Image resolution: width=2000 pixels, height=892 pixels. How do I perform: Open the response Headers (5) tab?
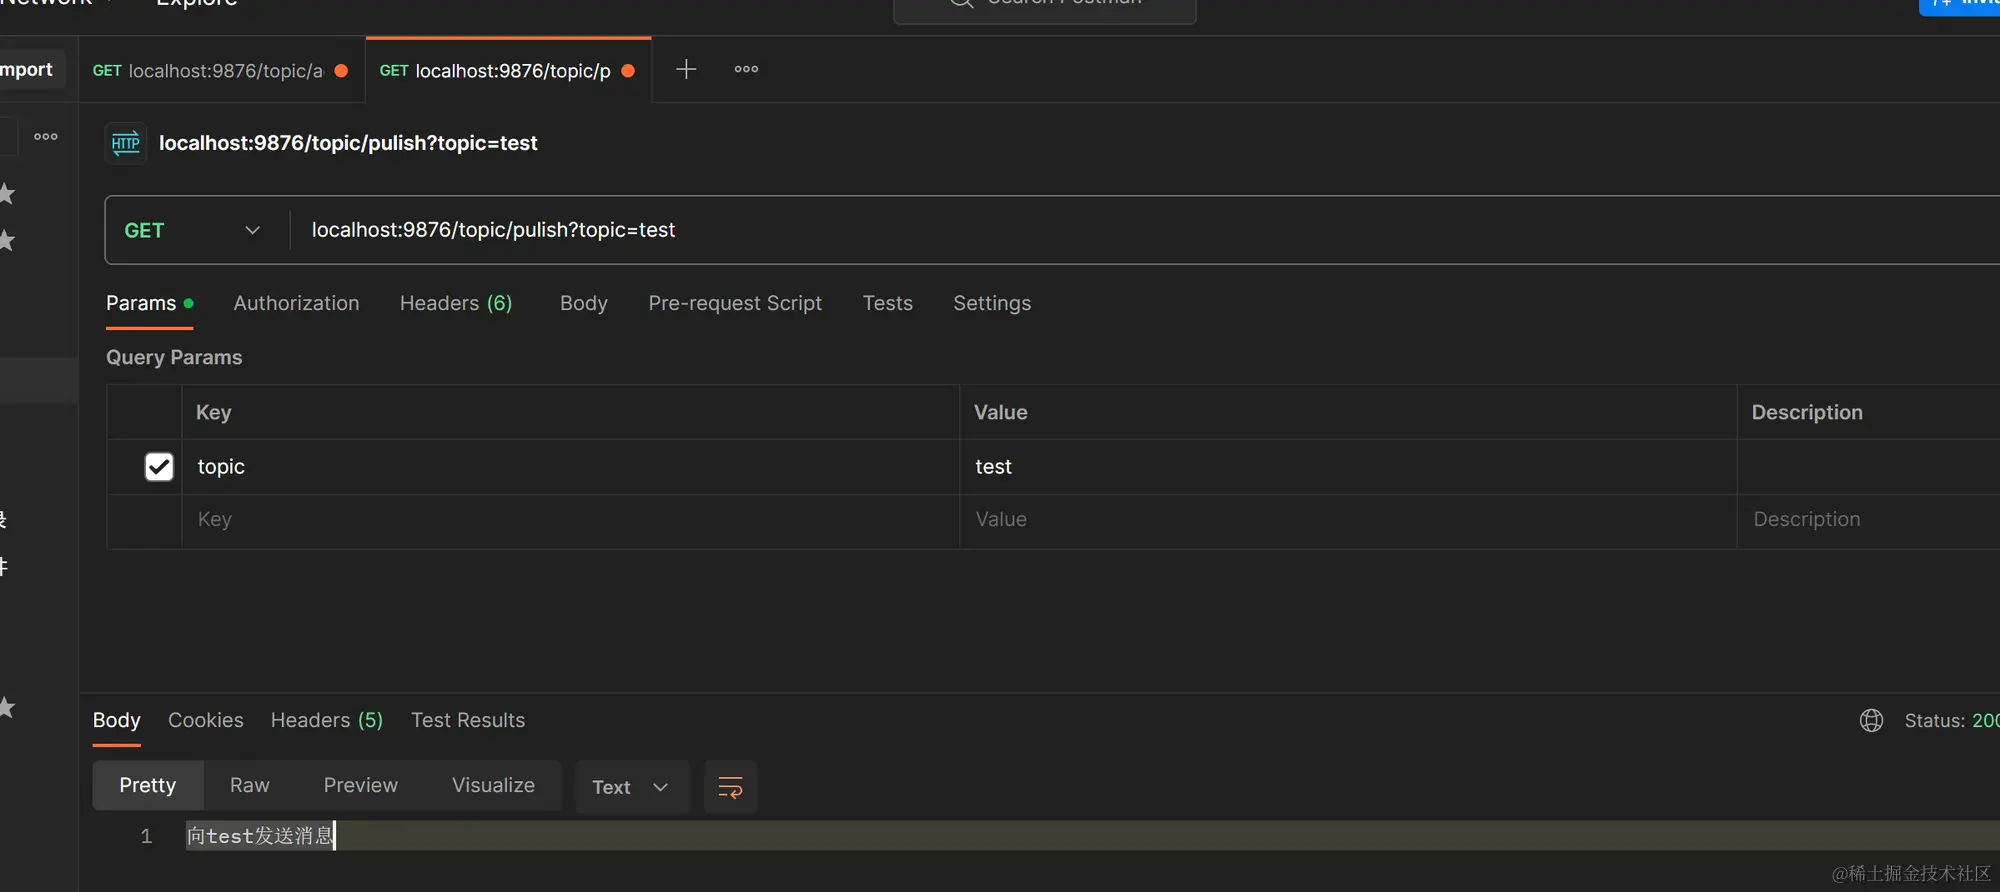click(x=327, y=720)
